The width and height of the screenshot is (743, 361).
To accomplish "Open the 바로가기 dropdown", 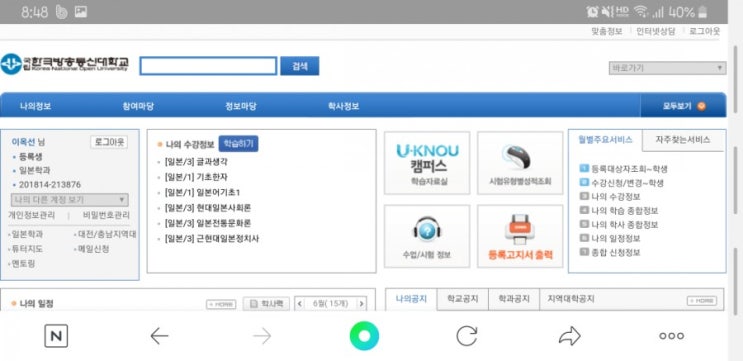I will [667, 68].
